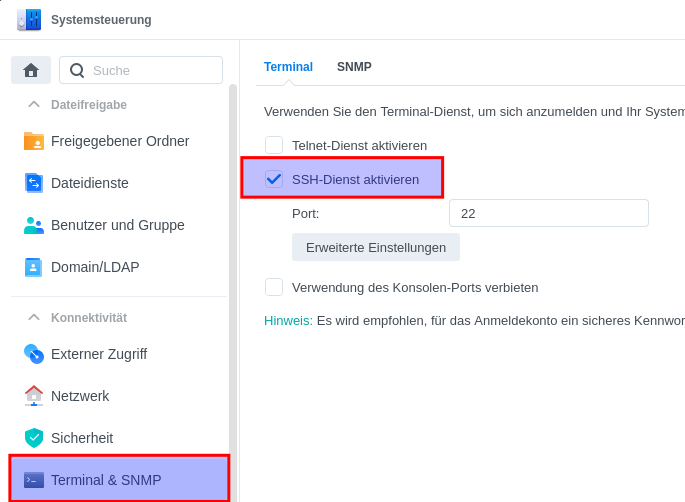Select the Dateidienste icon
This screenshot has height=502, width=685.
click(34, 183)
